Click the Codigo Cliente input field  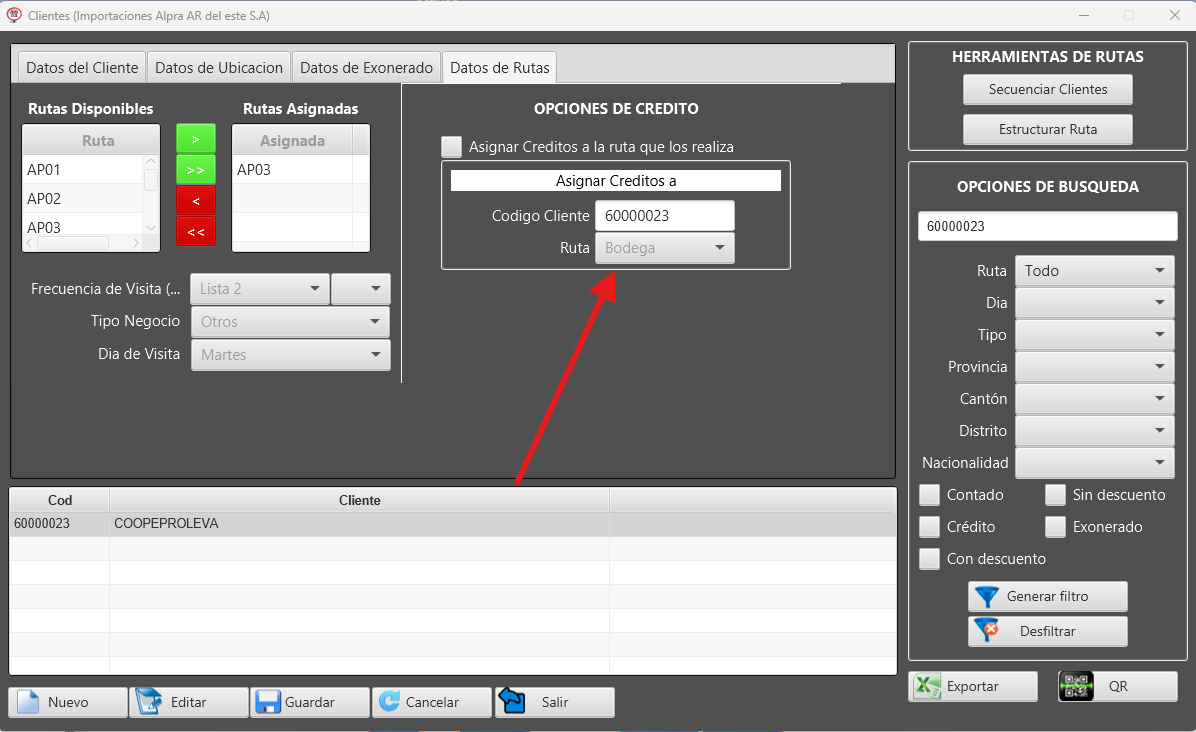click(x=664, y=216)
